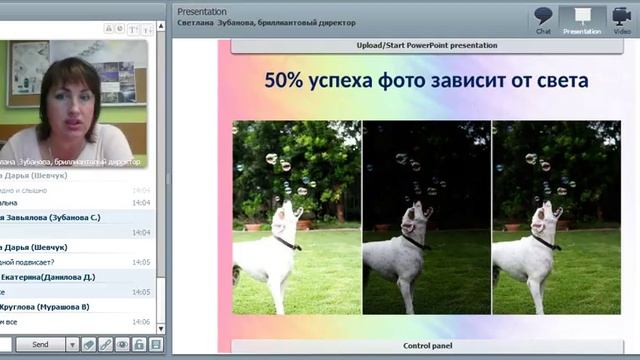The width and height of the screenshot is (640, 360).
Task: Click the rightmost icon above the video
Action: point(148,29)
